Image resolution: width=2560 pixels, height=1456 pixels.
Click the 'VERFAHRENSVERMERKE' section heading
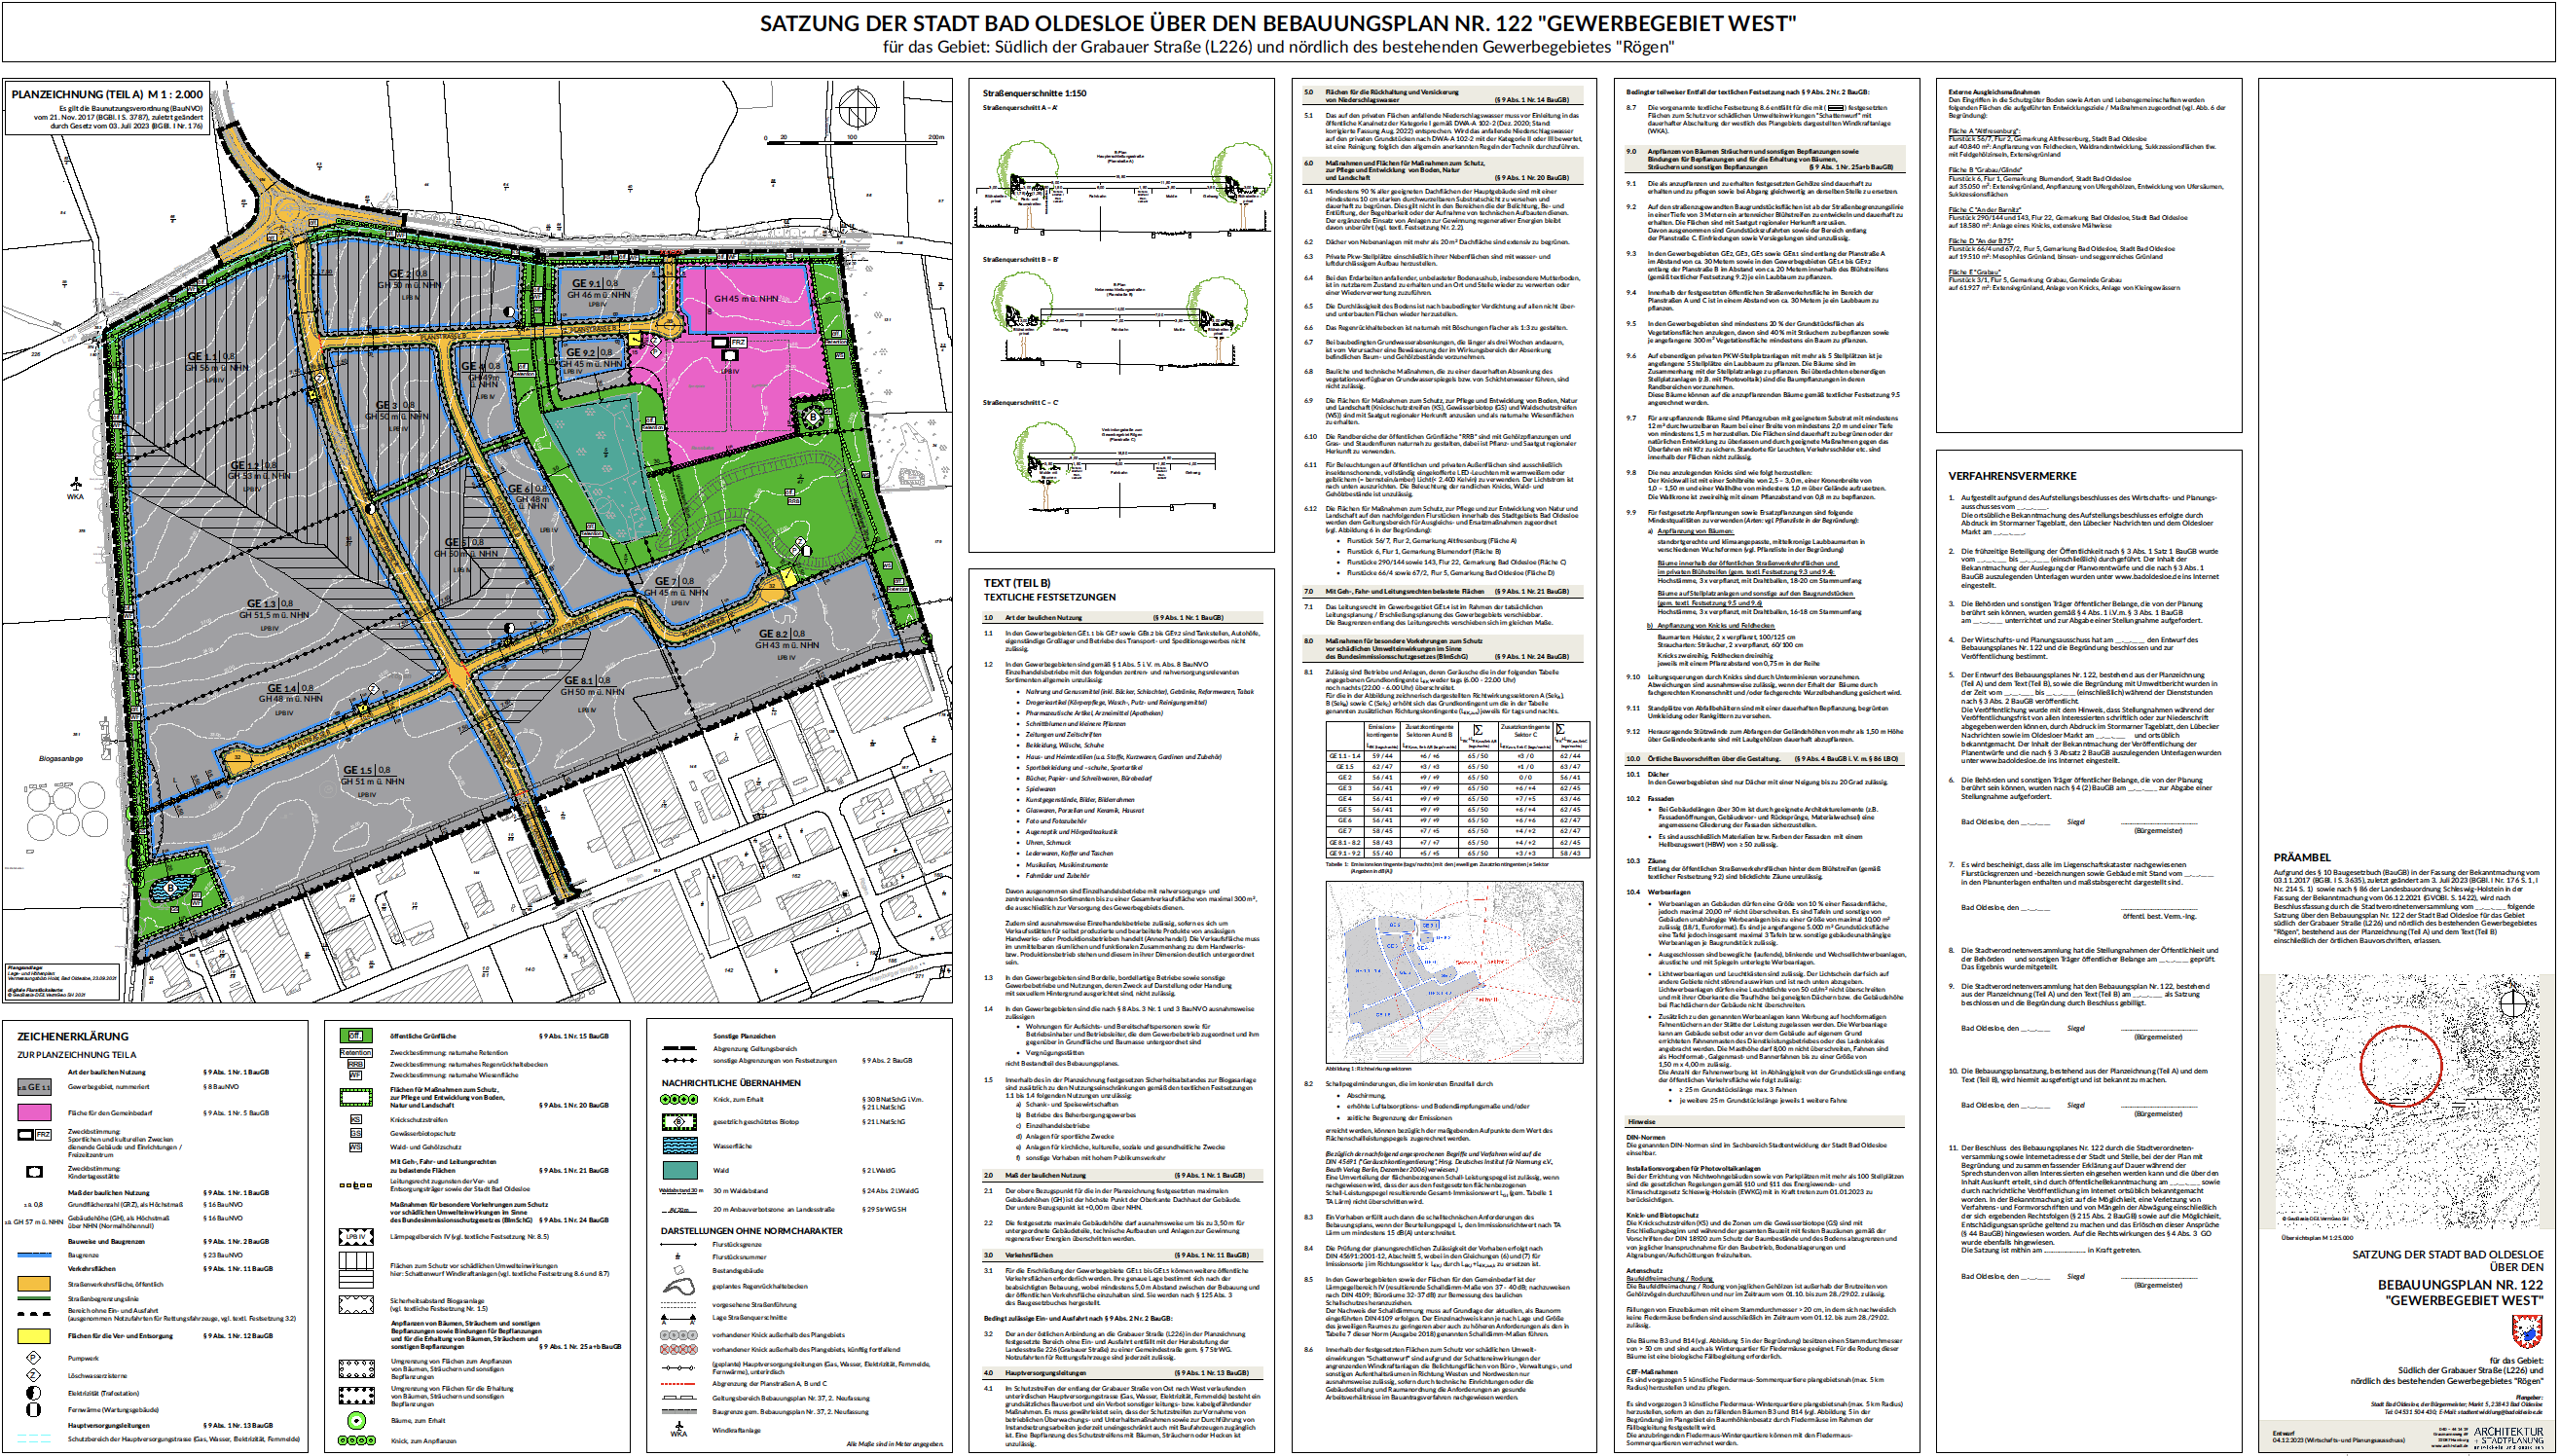point(2011,476)
